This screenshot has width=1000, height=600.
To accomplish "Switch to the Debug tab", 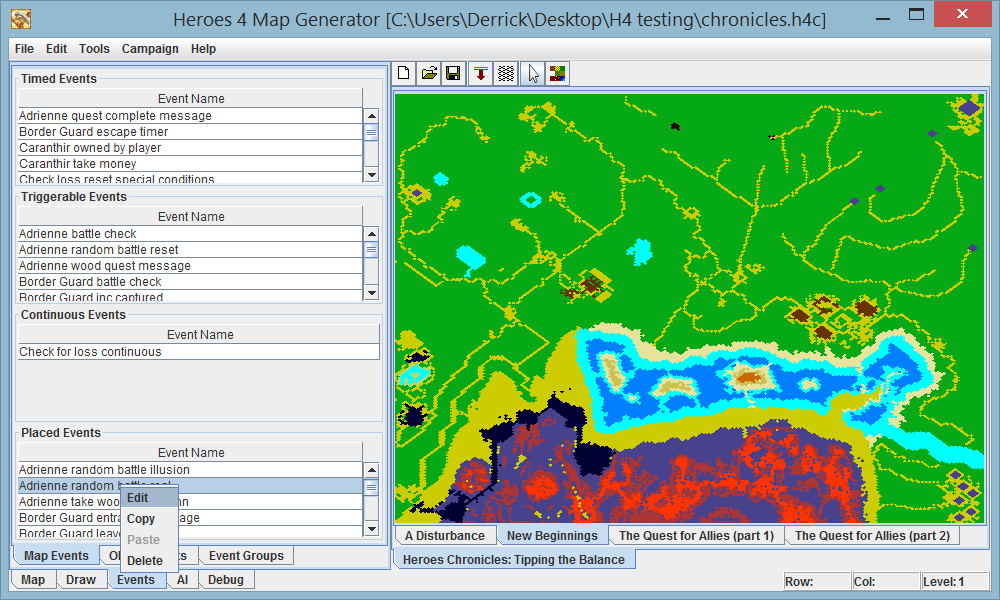I will coord(226,580).
